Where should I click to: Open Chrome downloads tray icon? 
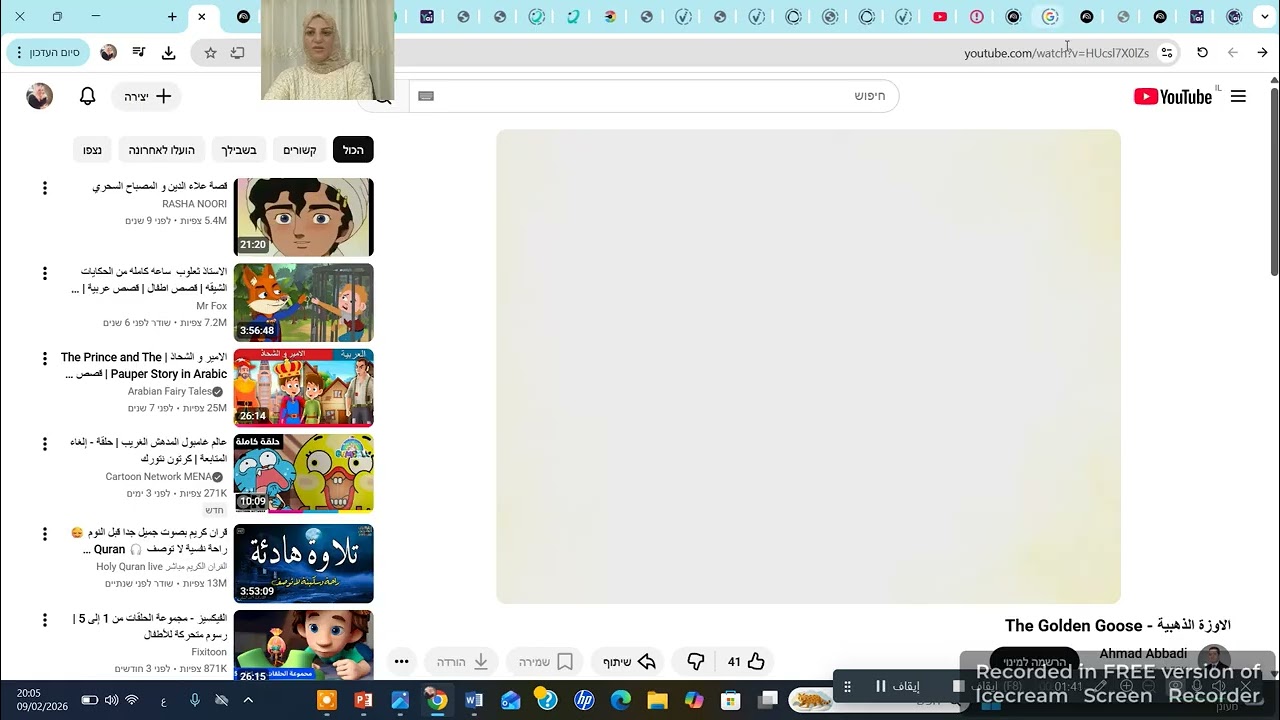pos(168,52)
